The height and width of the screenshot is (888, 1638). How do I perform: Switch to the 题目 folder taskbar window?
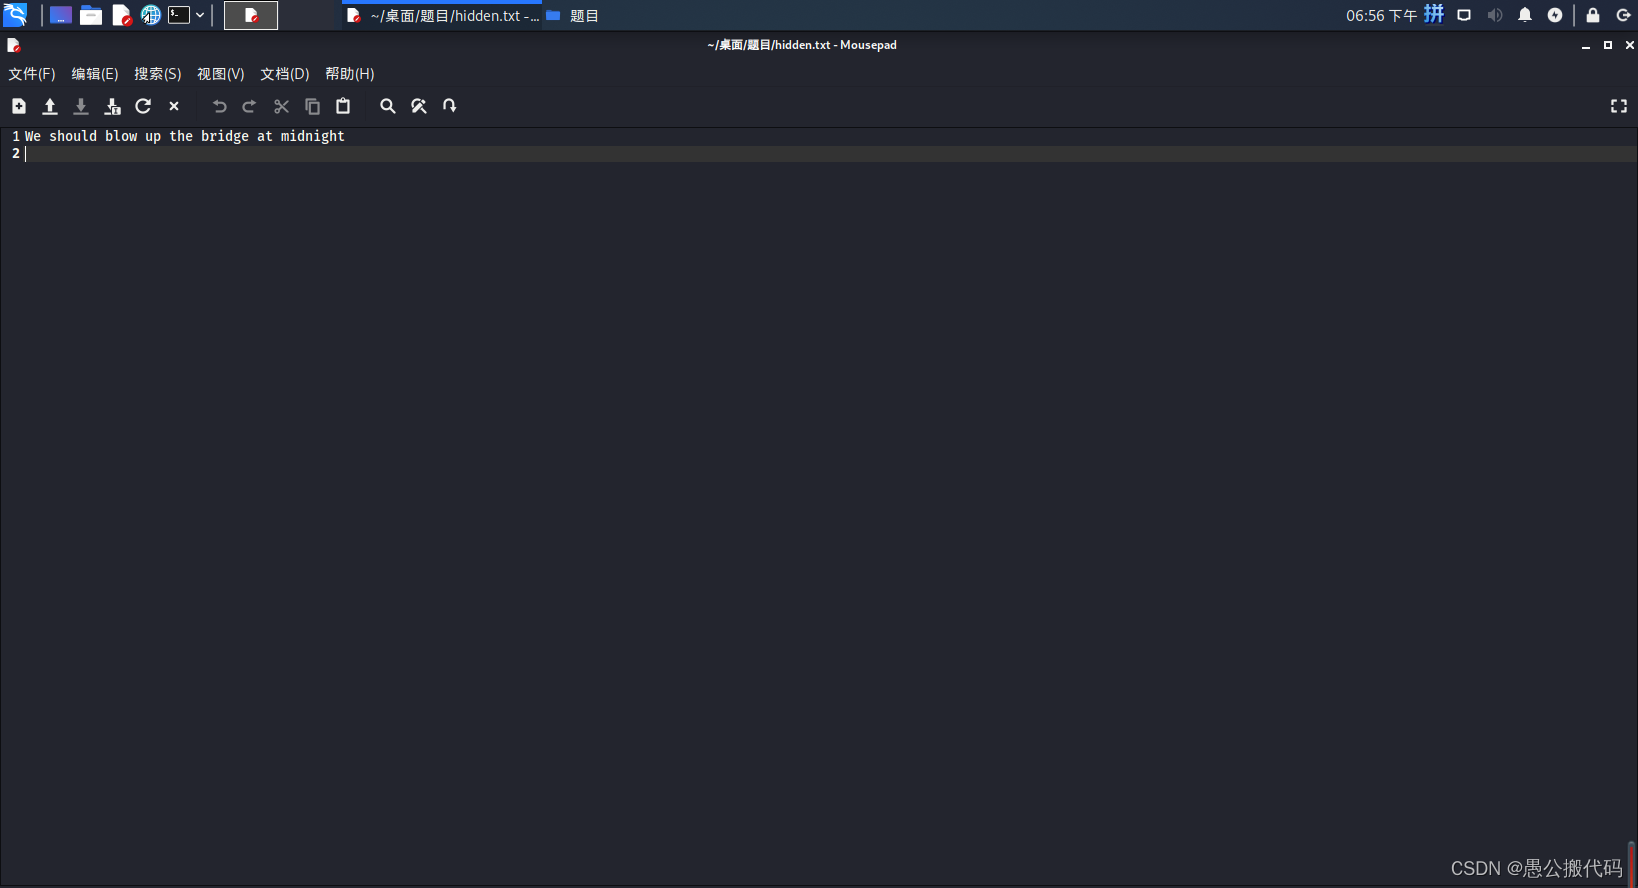pos(573,16)
